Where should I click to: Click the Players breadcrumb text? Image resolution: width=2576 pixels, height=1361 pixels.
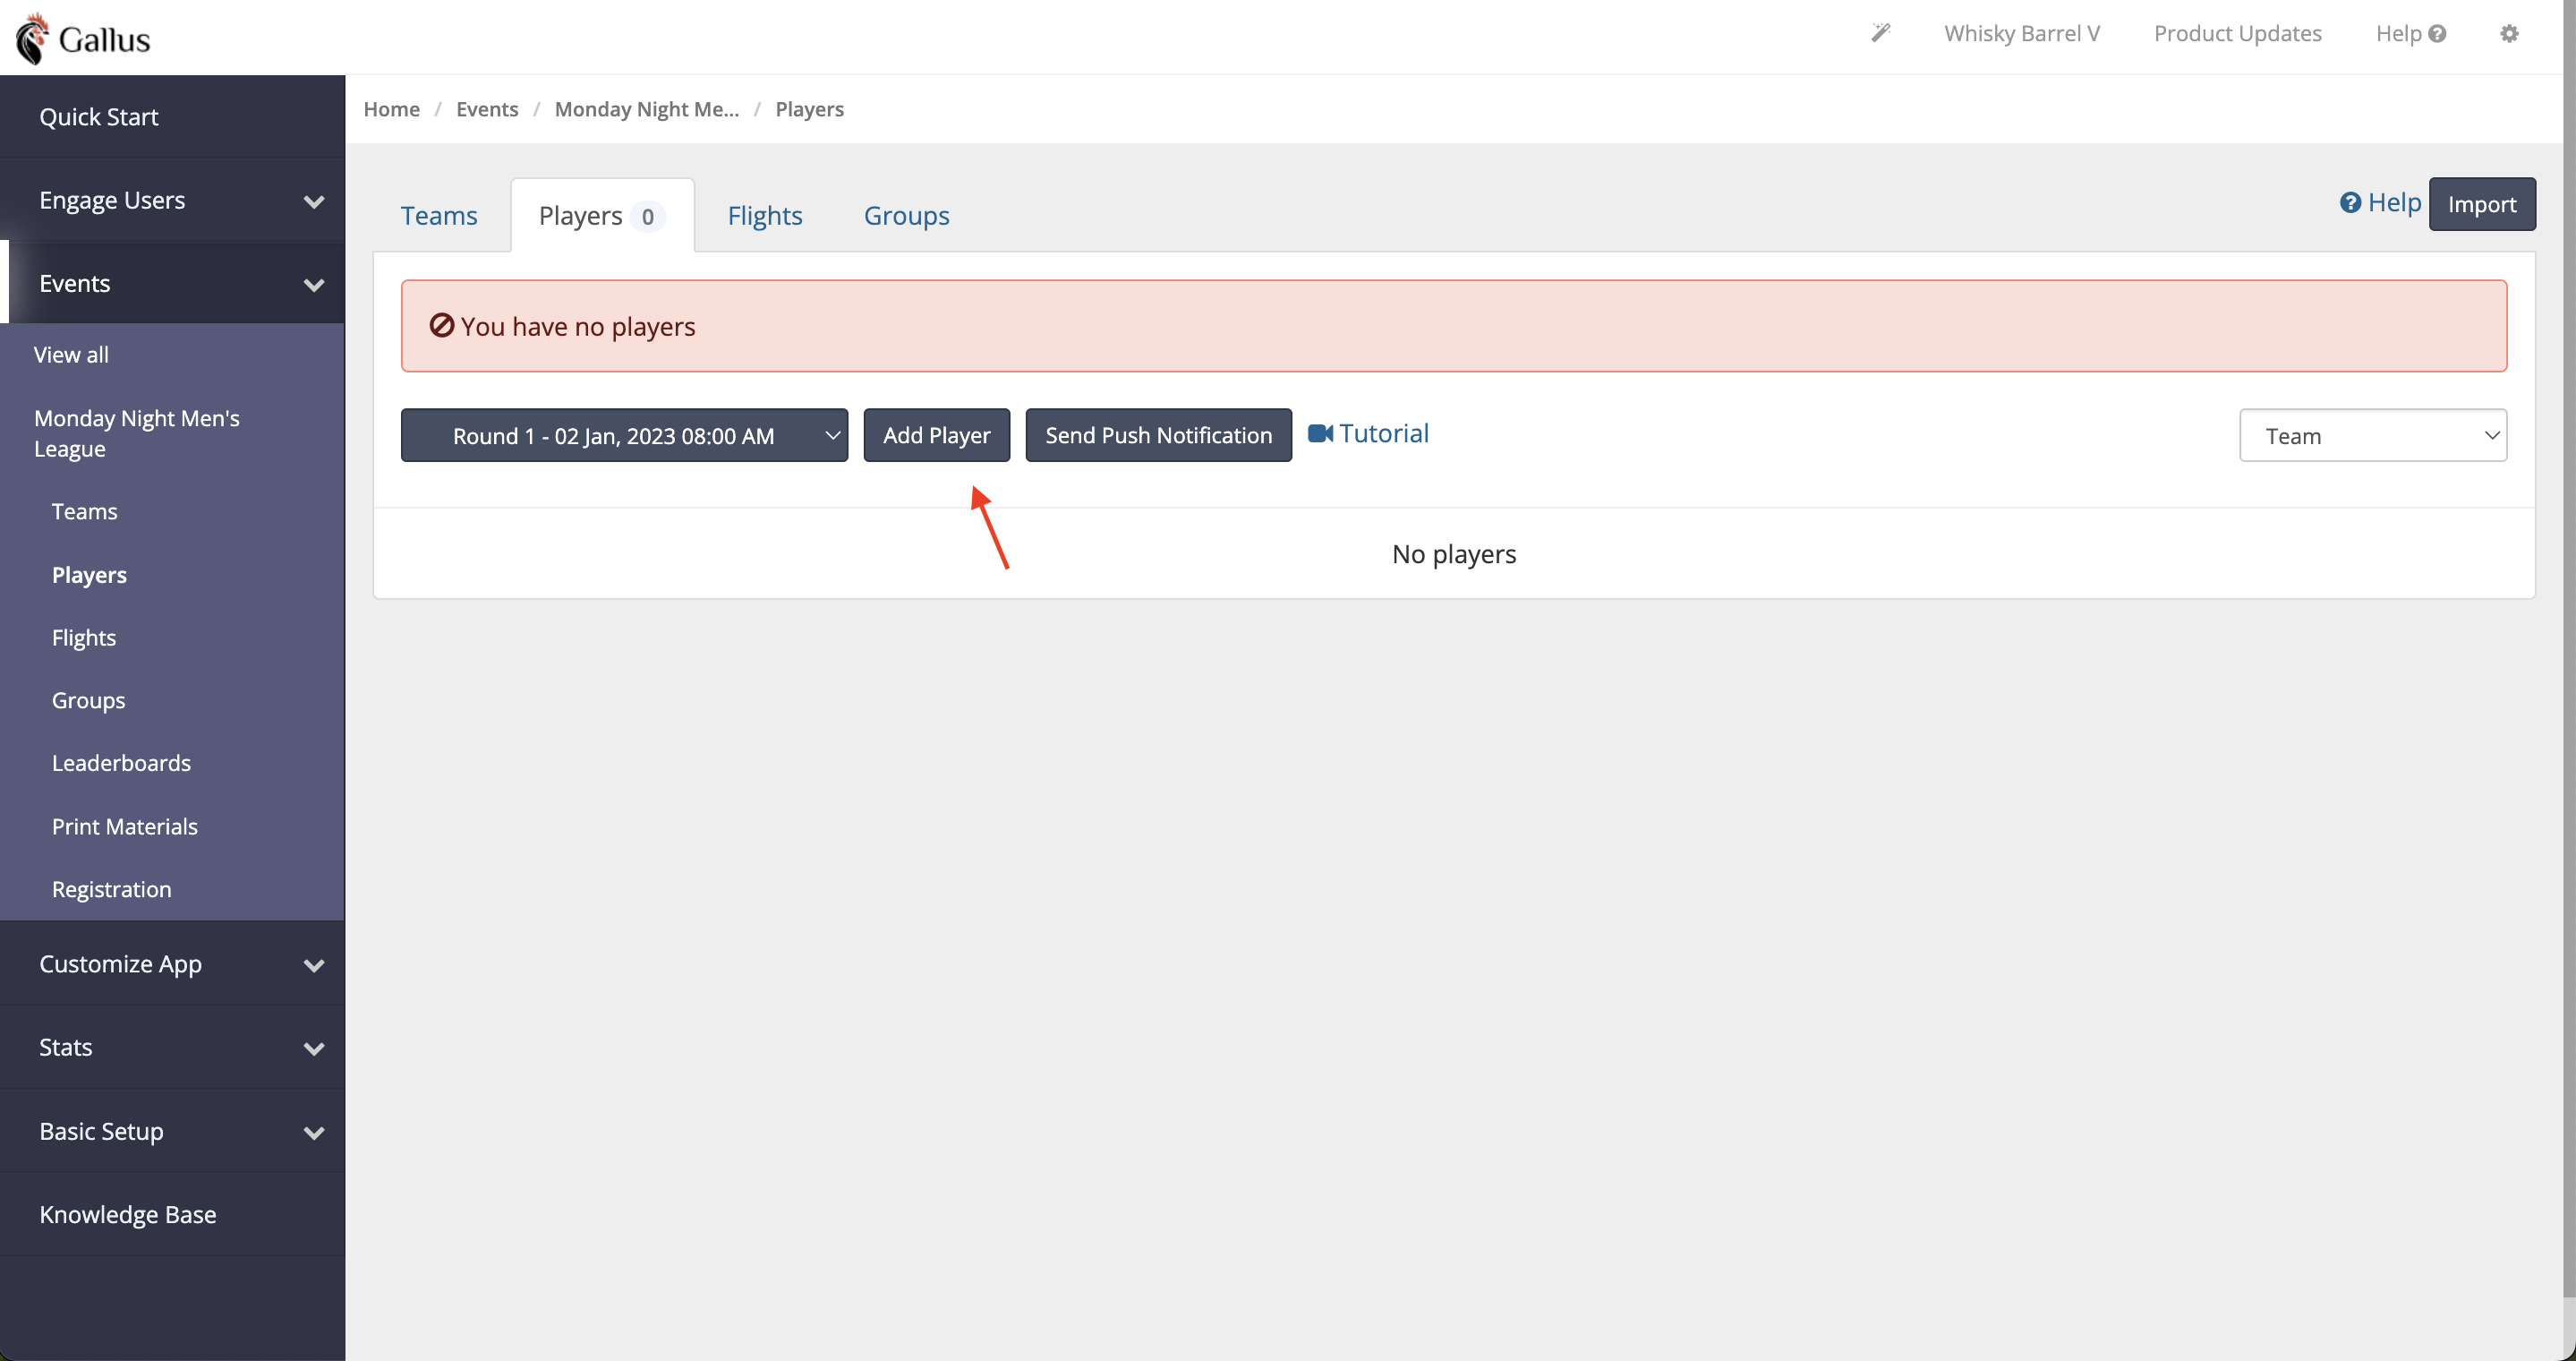[x=809, y=109]
